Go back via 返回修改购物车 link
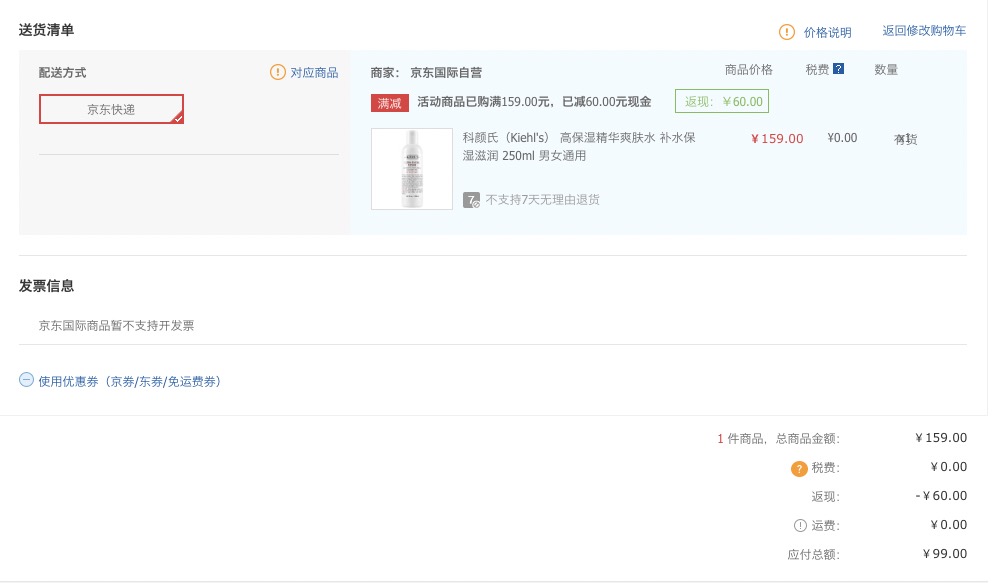998x583 pixels. (x=924, y=31)
